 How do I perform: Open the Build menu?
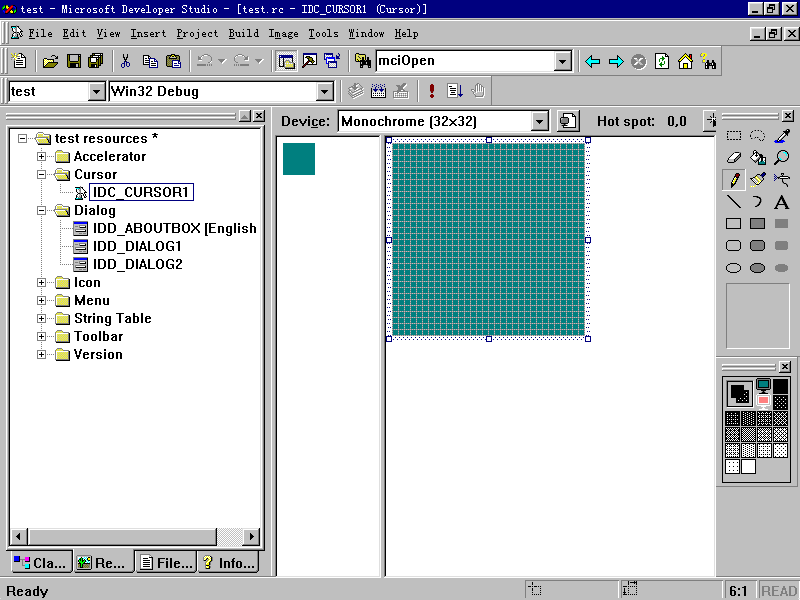pos(243,34)
